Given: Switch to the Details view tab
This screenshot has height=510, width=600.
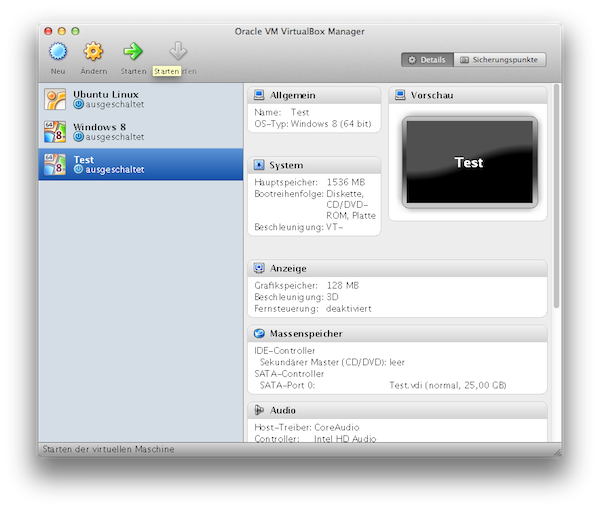Looking at the screenshot, I should click(x=427, y=60).
